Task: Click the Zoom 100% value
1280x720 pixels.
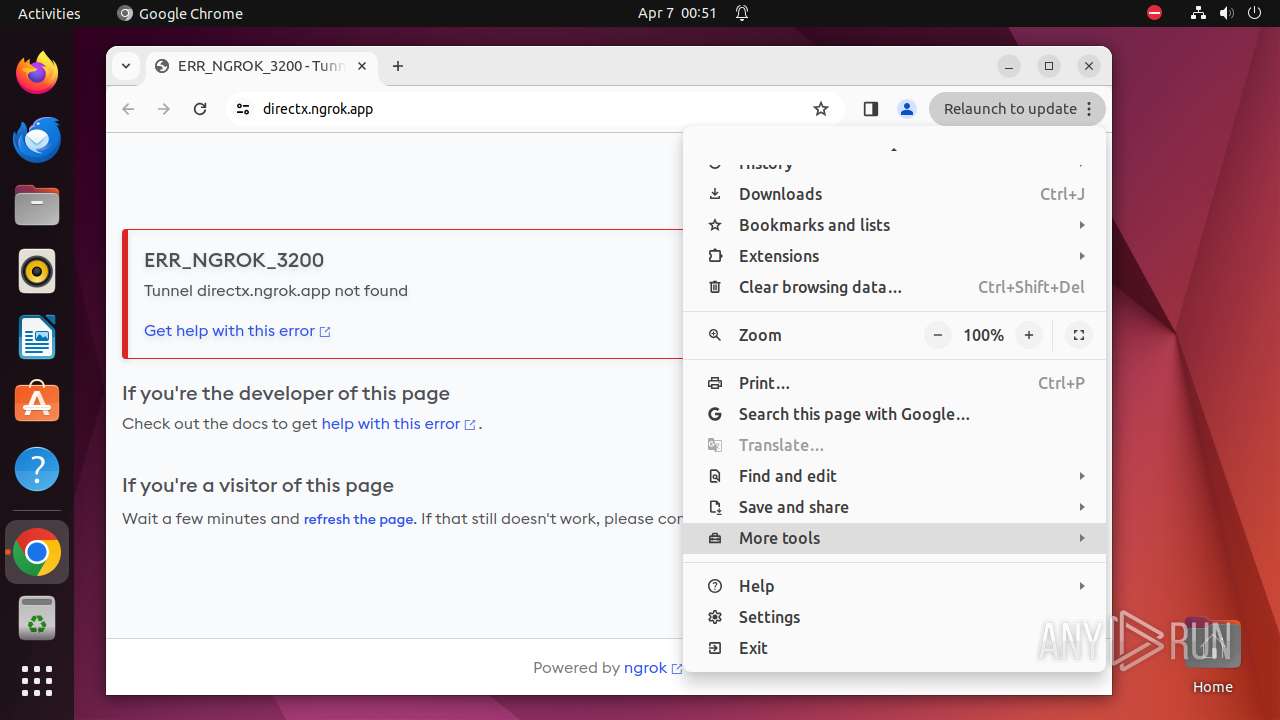Action: [983, 335]
